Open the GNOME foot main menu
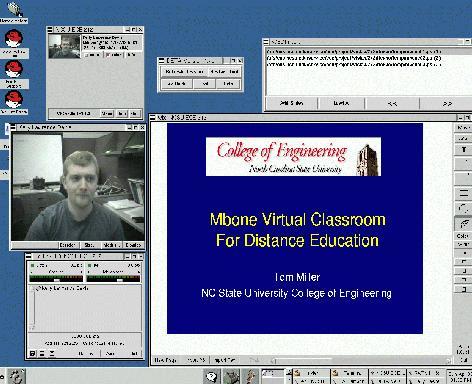The height and width of the screenshot is (384, 472). (x=16, y=376)
